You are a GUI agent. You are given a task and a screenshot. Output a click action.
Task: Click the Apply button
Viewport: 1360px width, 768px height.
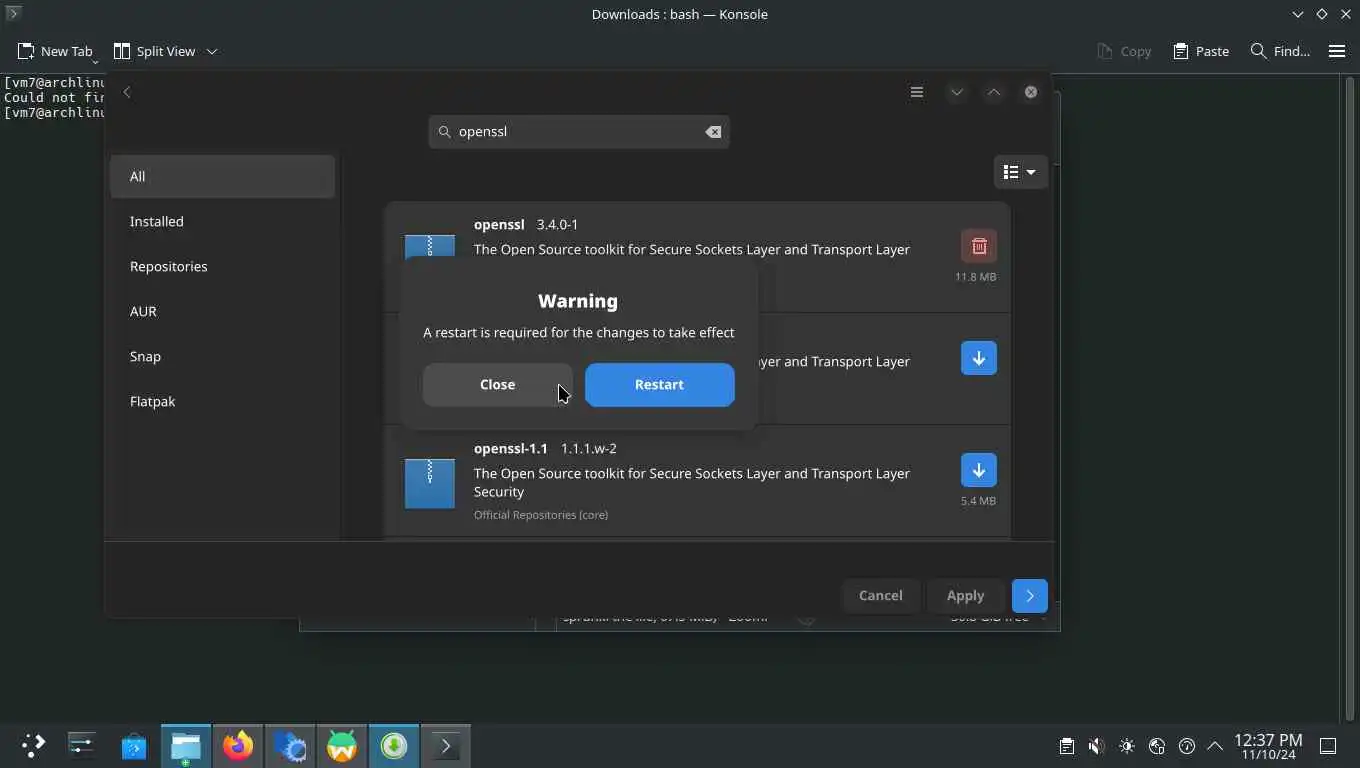pyautogui.click(x=965, y=595)
